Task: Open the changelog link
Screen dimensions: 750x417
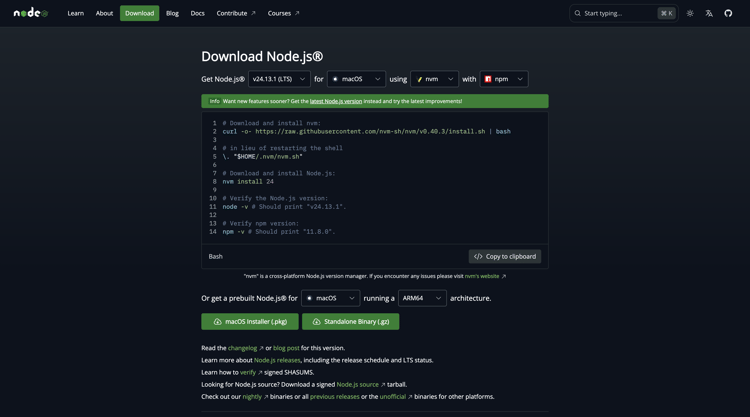Action: pyautogui.click(x=245, y=348)
